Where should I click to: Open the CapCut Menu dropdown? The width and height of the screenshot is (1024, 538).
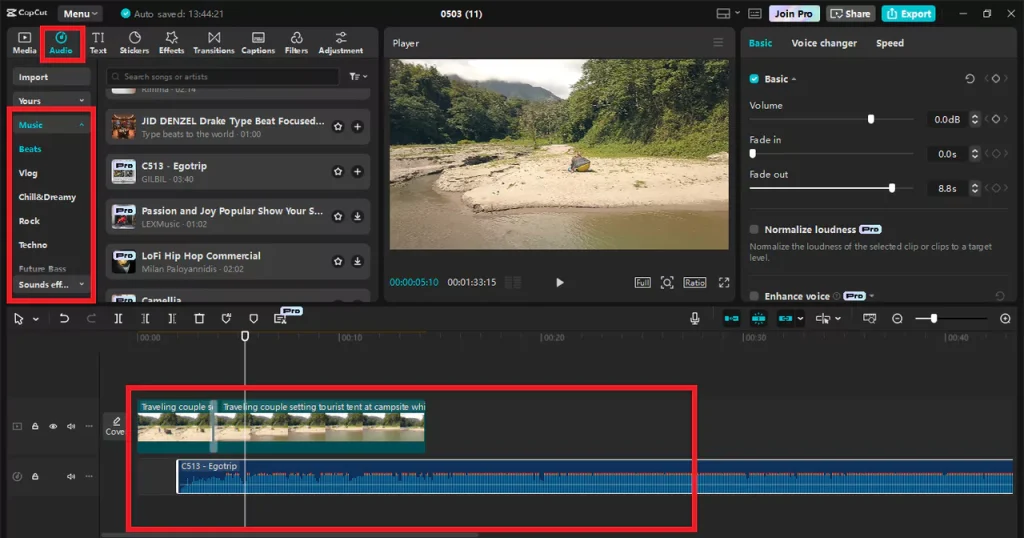tap(80, 13)
